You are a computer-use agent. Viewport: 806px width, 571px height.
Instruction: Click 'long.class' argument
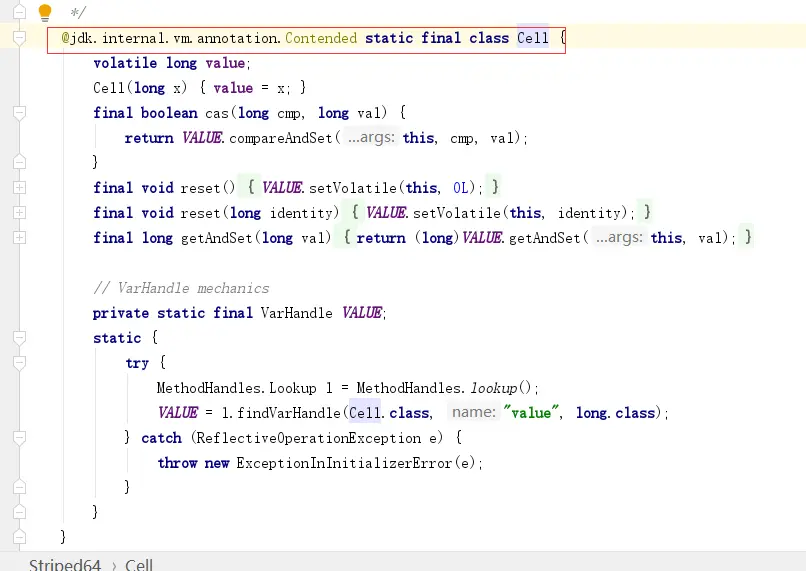pos(615,413)
